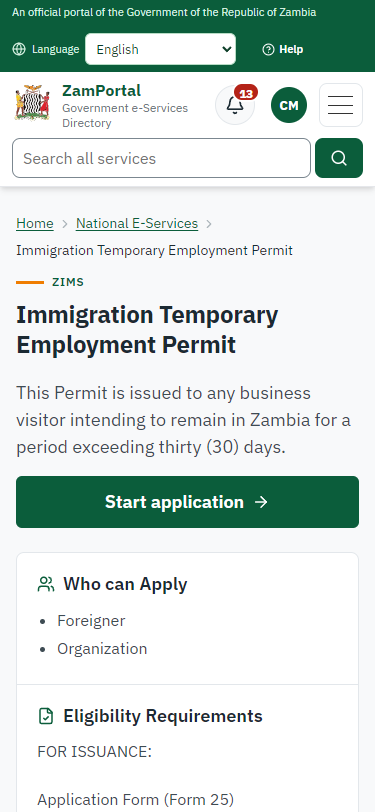Click the Eligibility Requirements heading

163,716
